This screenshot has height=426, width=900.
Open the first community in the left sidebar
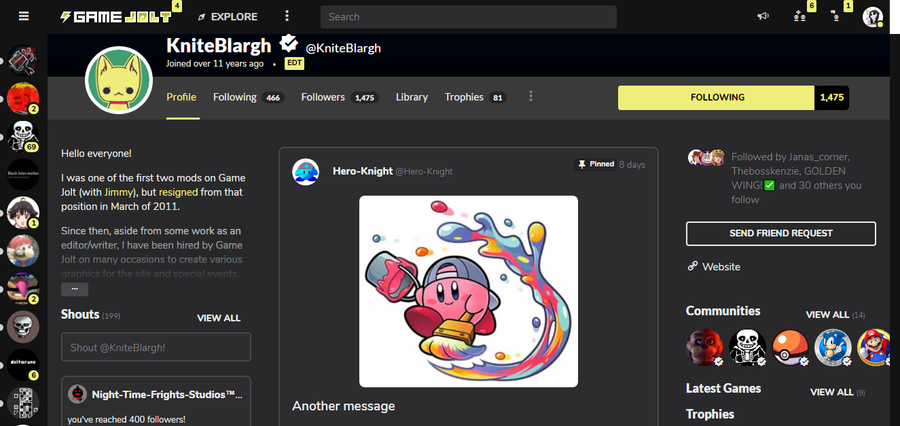click(x=23, y=60)
